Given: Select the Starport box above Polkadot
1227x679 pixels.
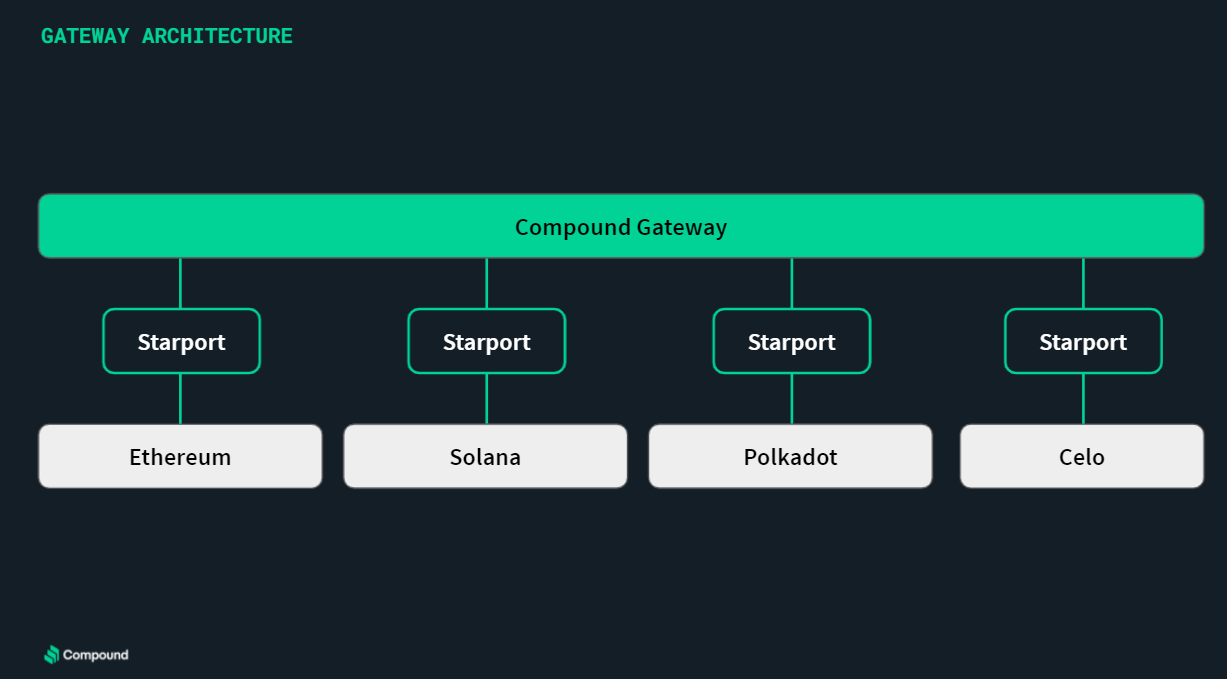Looking at the screenshot, I should [791, 341].
